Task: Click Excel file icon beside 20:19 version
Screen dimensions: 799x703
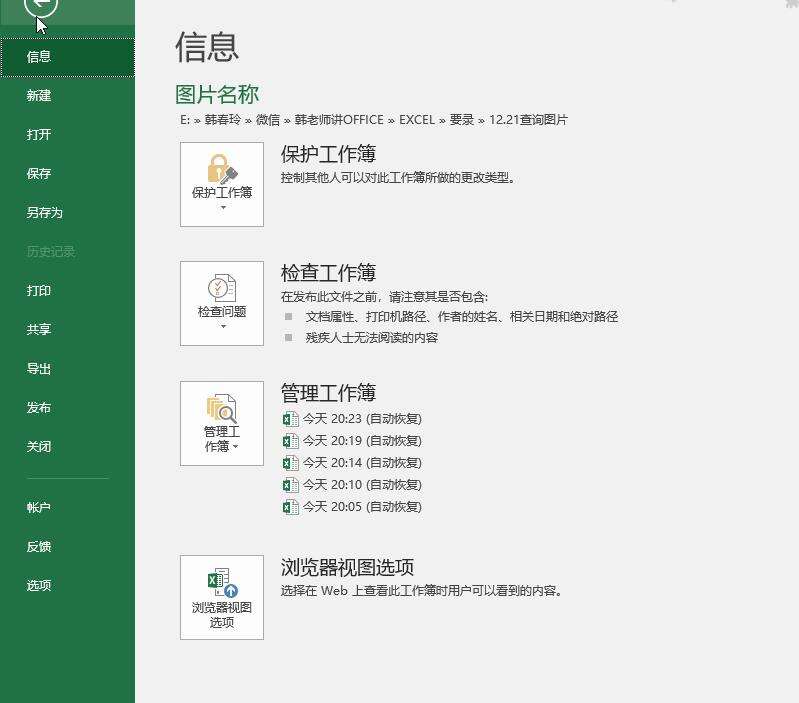Action: [x=290, y=441]
